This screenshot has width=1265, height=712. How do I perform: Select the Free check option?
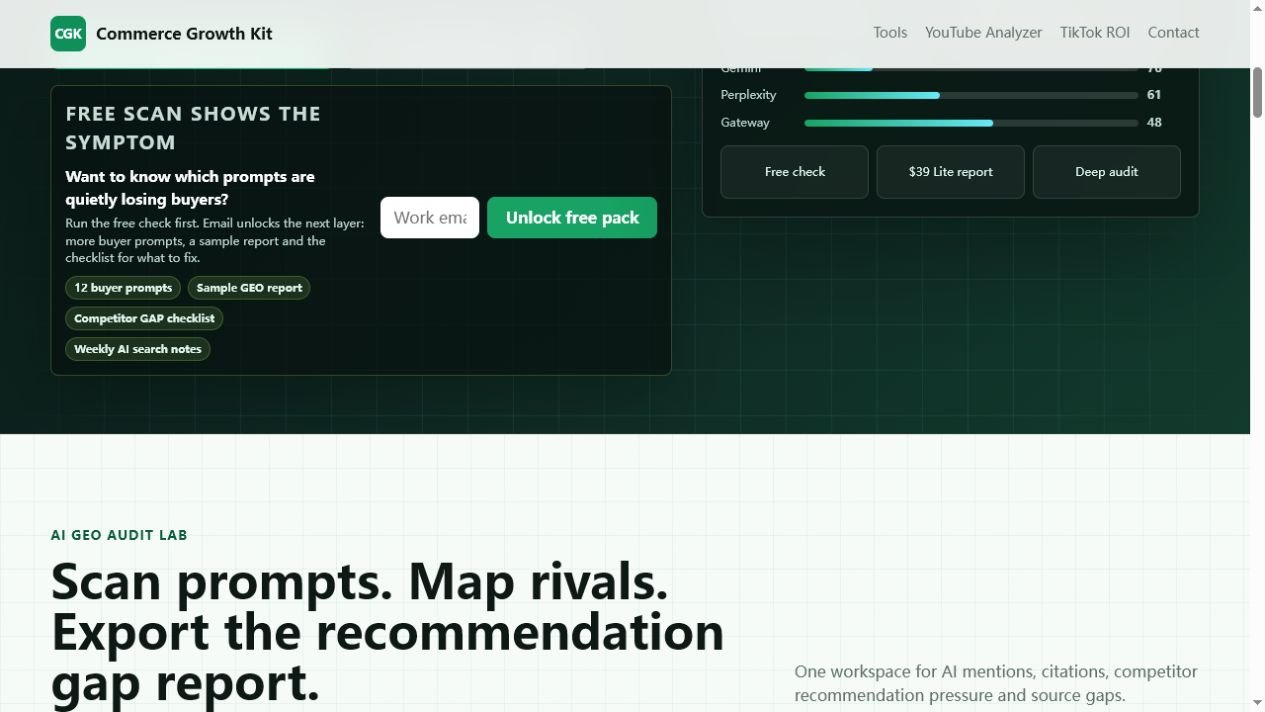point(795,172)
